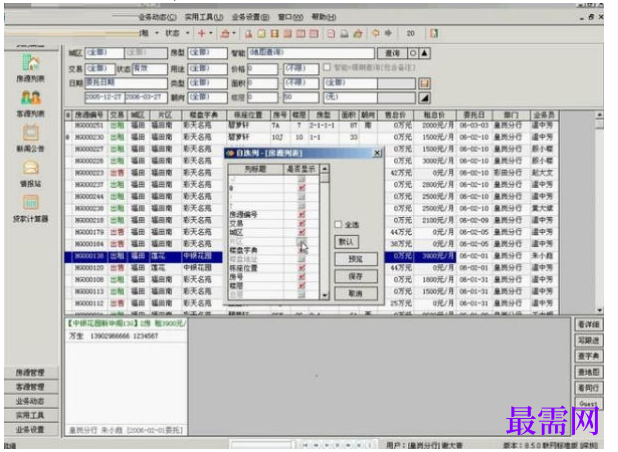
Task: Click the 保存 button in dialog
Action: point(356,276)
